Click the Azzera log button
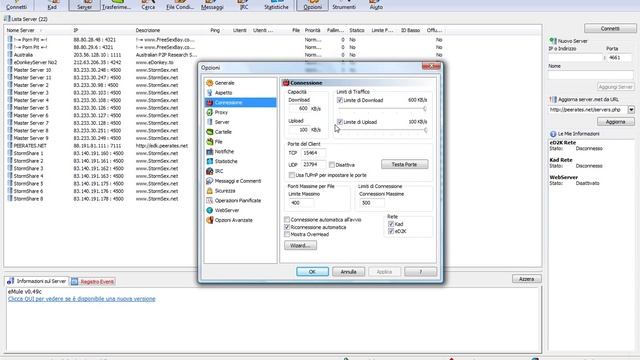The height and width of the screenshot is (360, 640). click(527, 279)
